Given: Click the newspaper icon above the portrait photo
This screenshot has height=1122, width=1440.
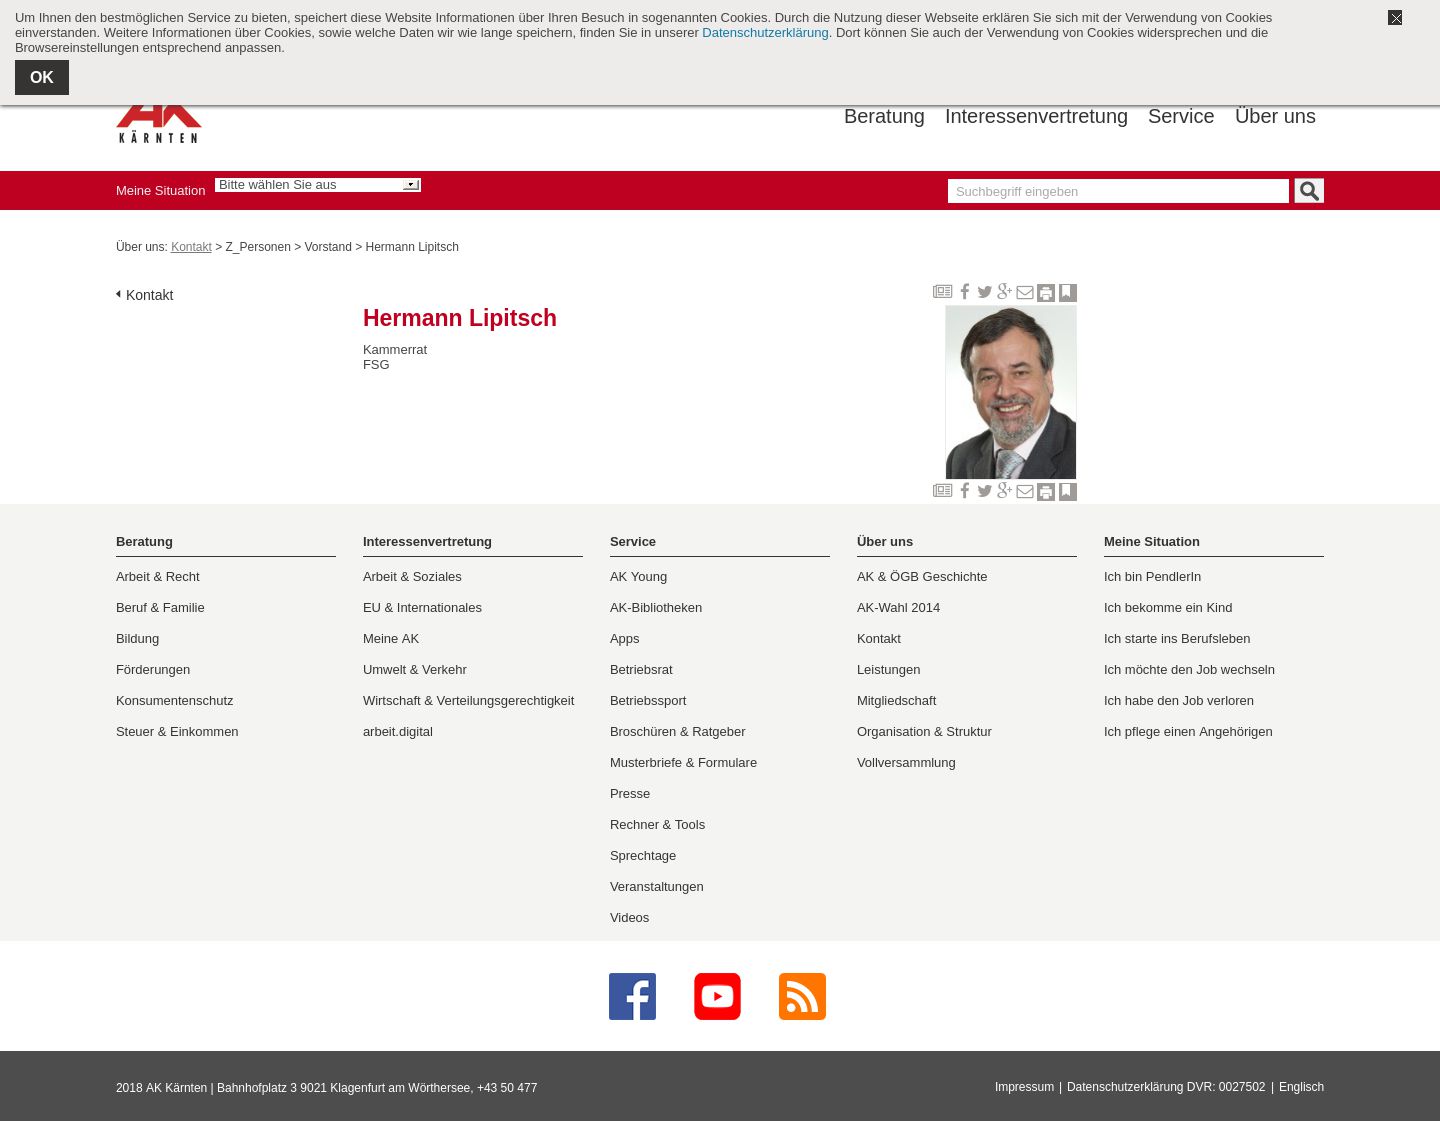Looking at the screenshot, I should tap(942, 292).
